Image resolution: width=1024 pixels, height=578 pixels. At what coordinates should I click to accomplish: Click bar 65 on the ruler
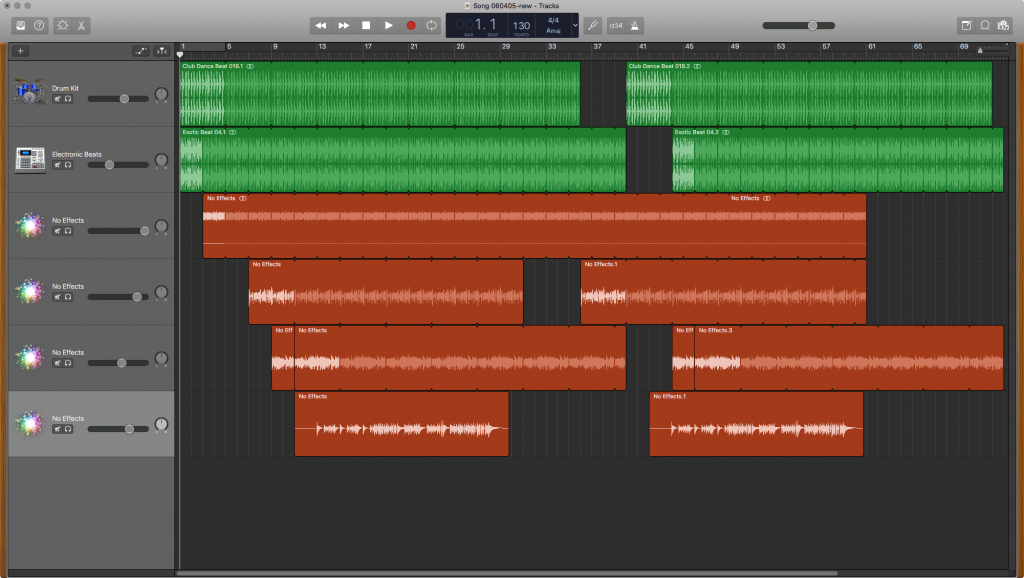pyautogui.click(x=918, y=47)
